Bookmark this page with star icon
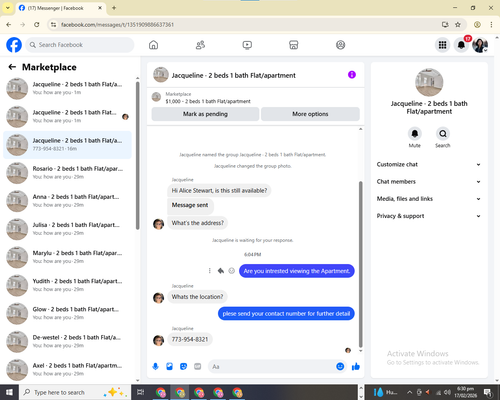 click(x=458, y=24)
